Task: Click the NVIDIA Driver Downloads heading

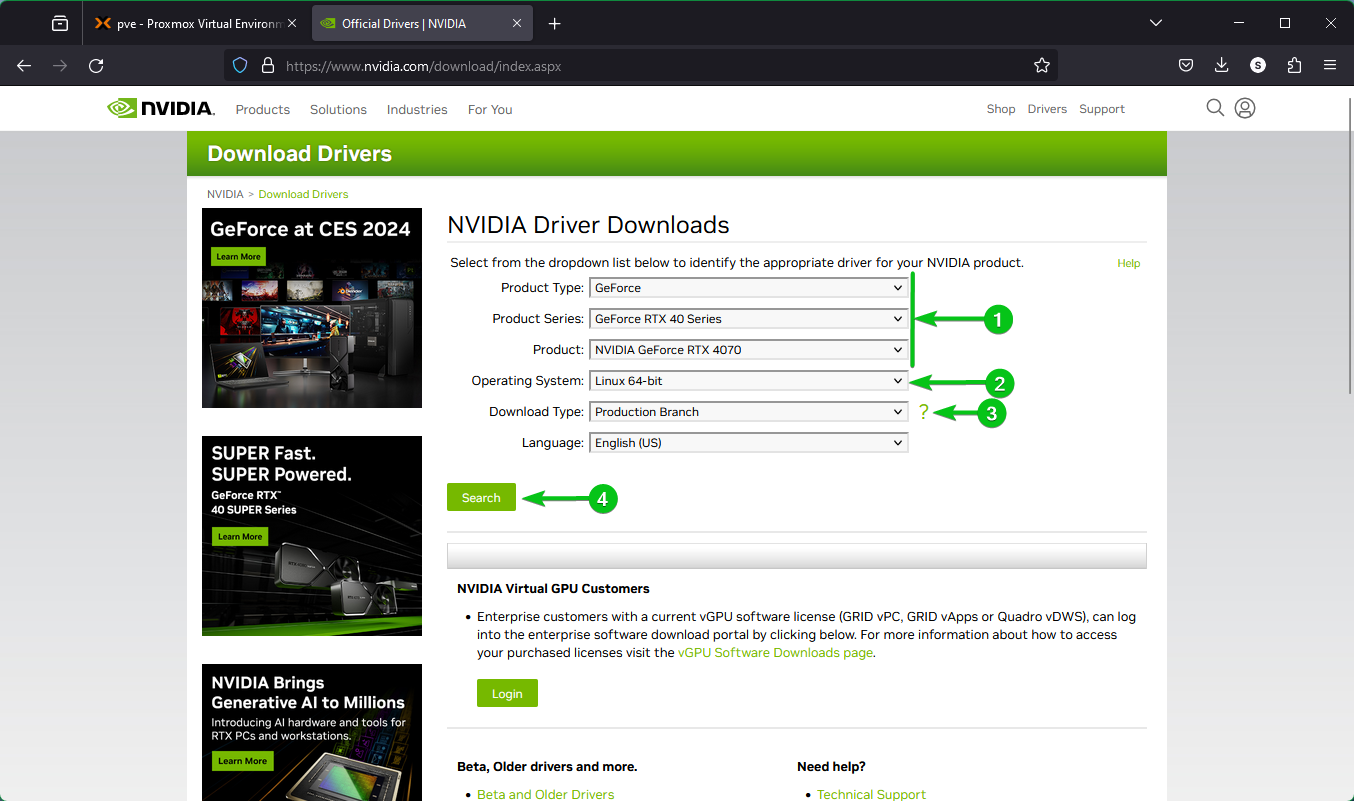Action: click(x=588, y=225)
